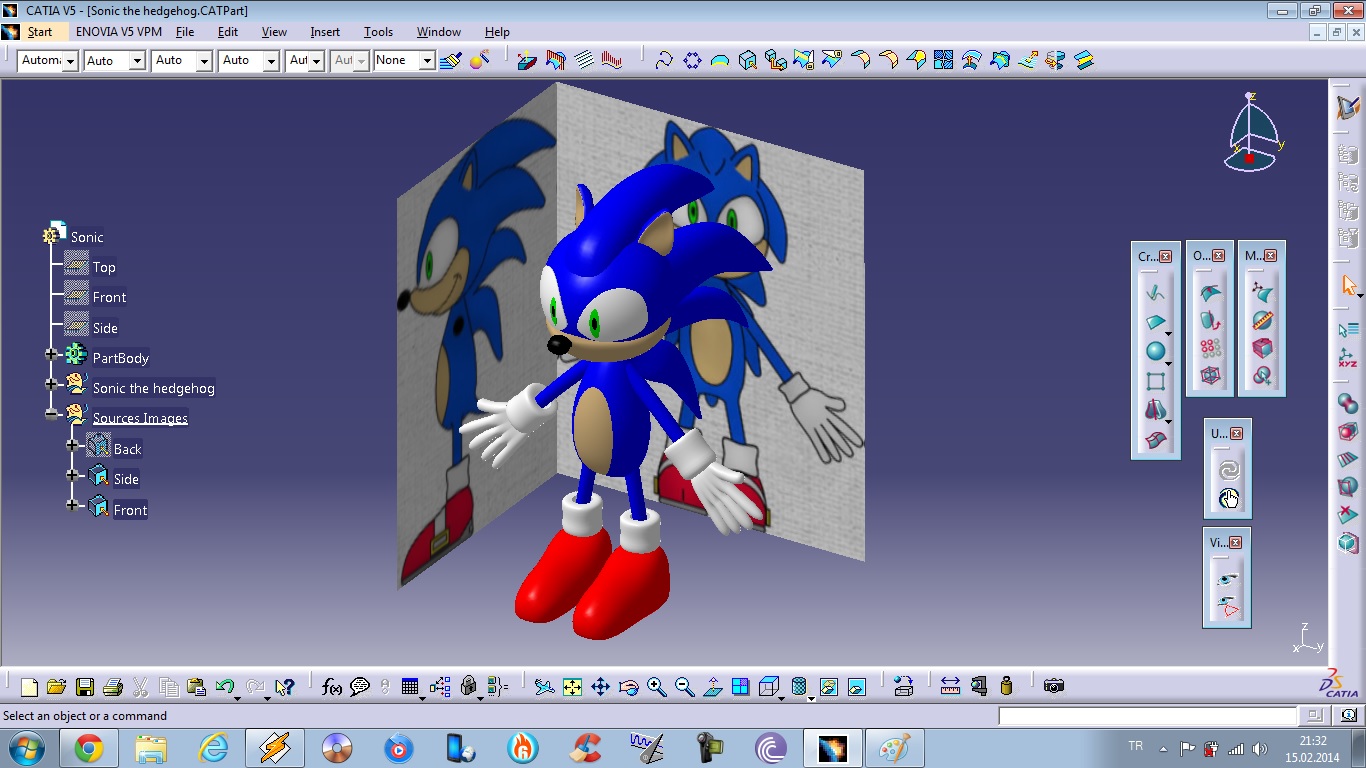The image size is (1366, 768).
Task: Close the M... floating toolbar
Action: pos(1270,256)
